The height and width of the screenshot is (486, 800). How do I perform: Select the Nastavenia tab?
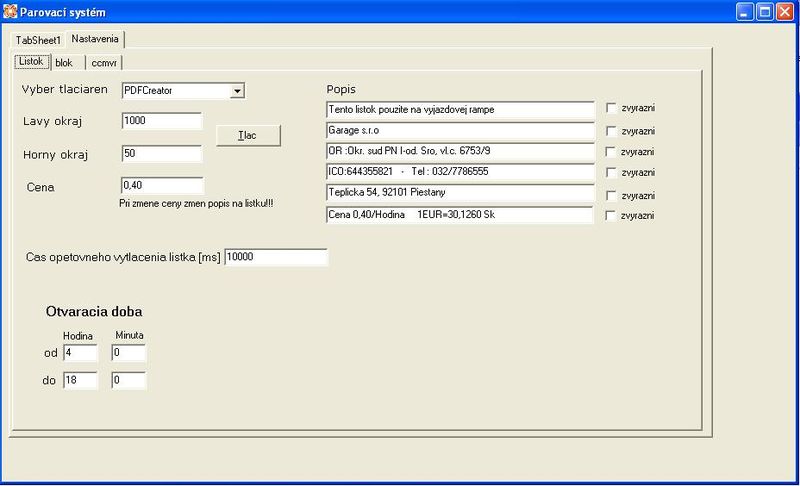pyautogui.click(x=96, y=39)
